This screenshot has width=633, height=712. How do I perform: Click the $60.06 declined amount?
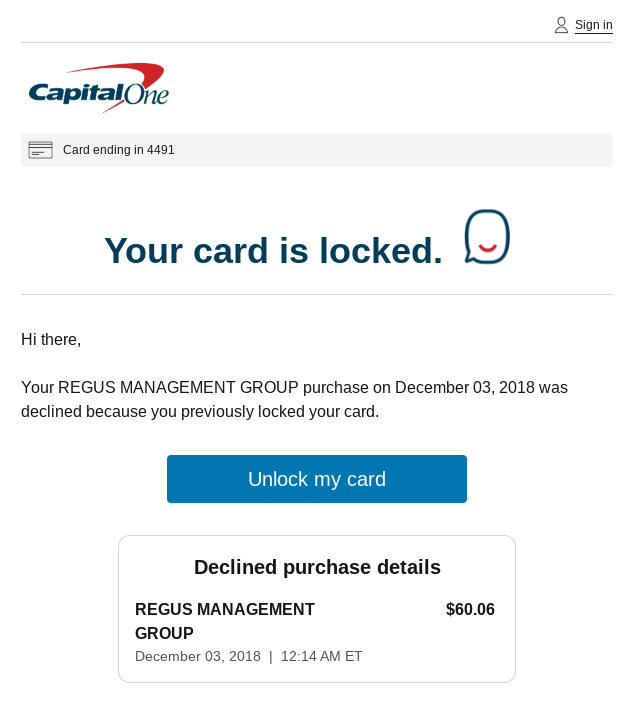470,609
